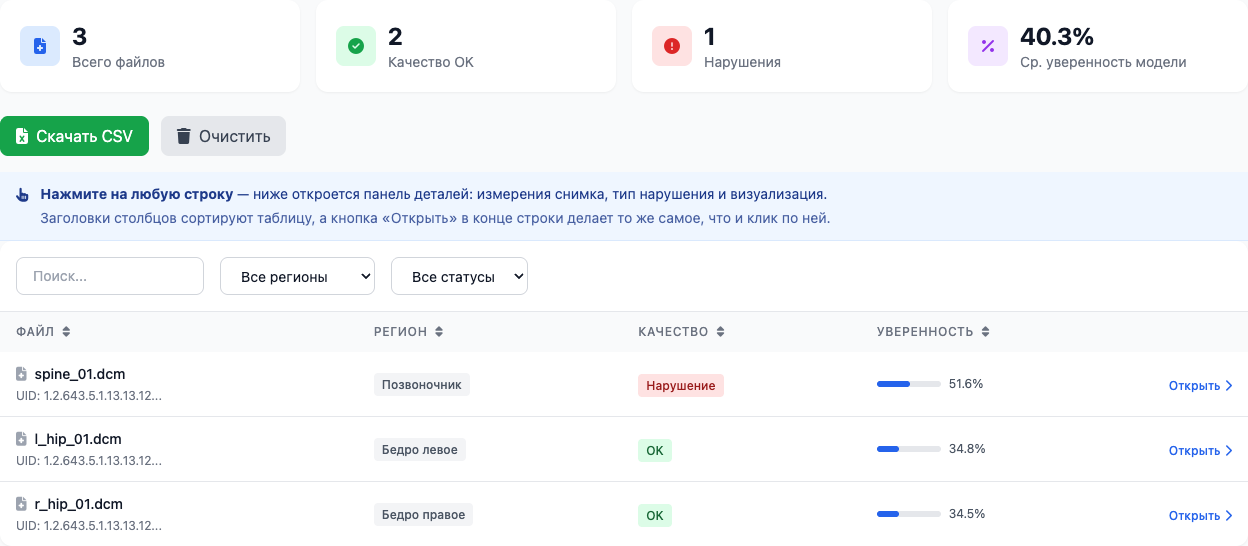Click the green checkmark quality OK icon
The height and width of the screenshot is (546, 1248).
[356, 46]
